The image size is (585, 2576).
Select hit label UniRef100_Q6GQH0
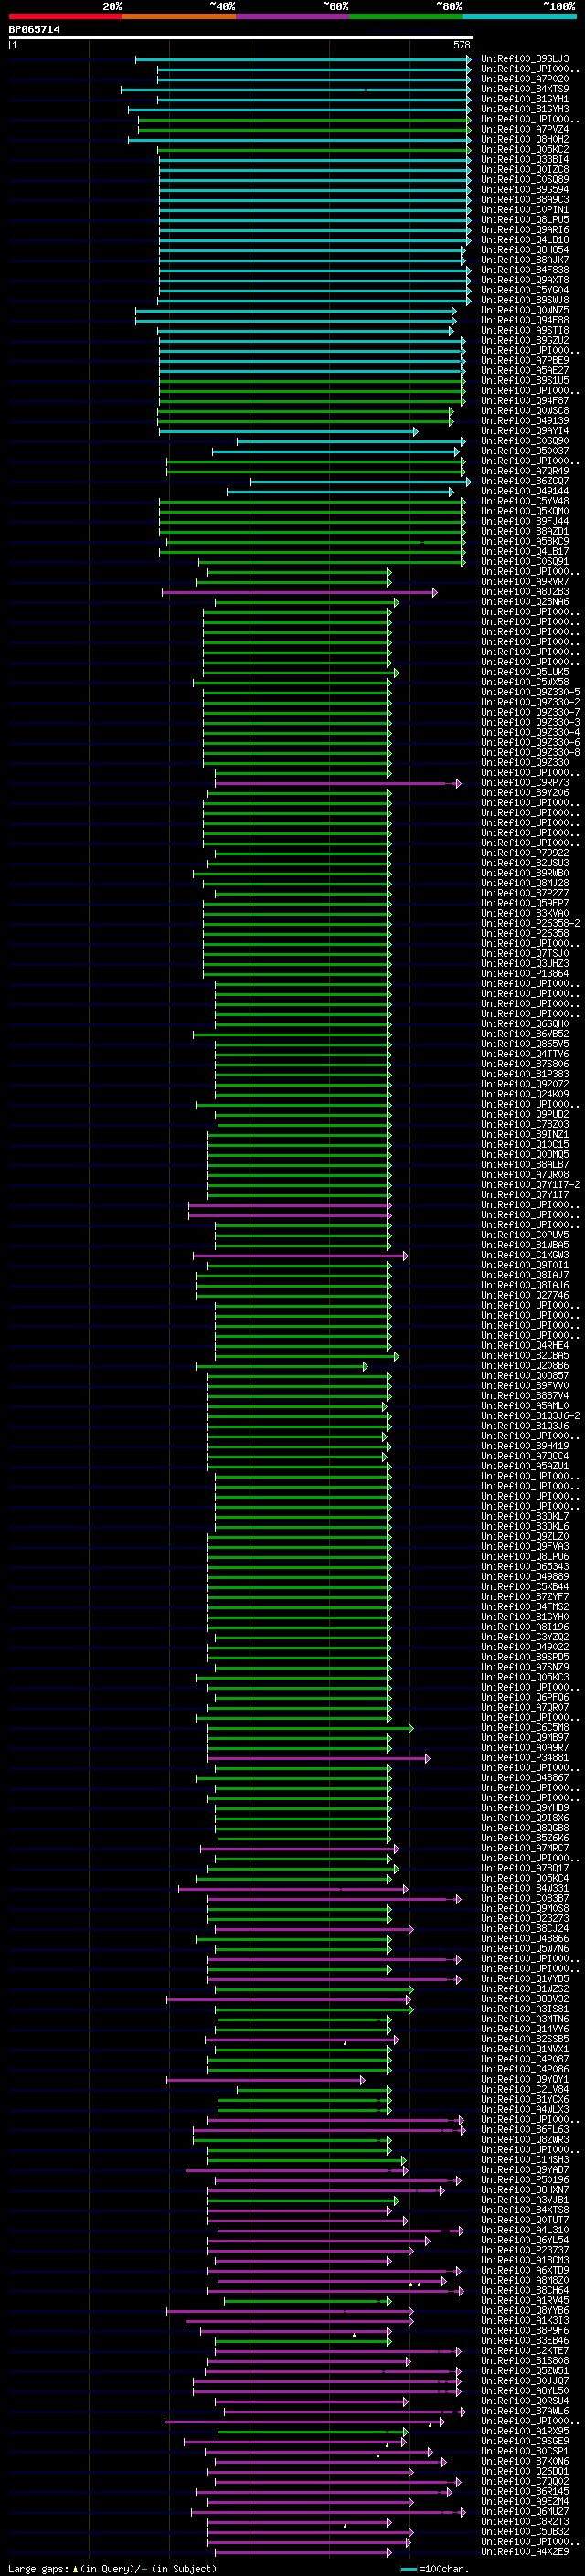[x=525, y=1024]
